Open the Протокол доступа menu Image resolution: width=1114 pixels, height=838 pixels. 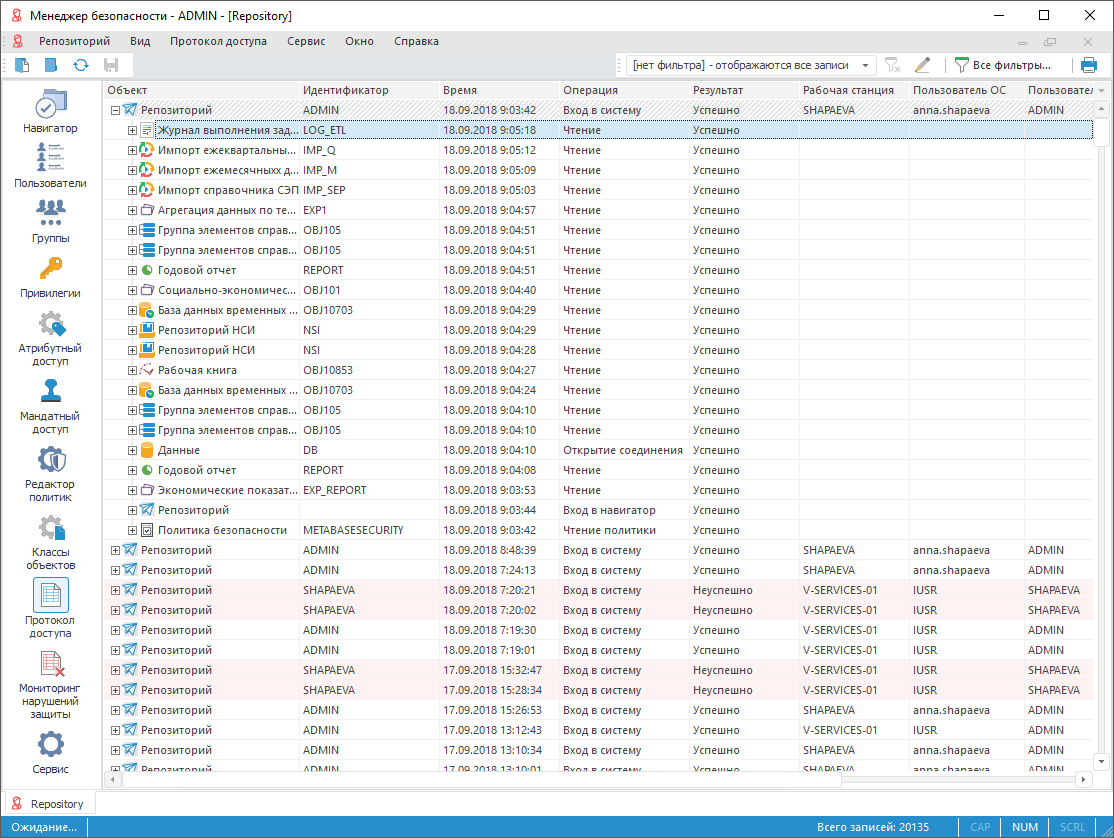[218, 41]
